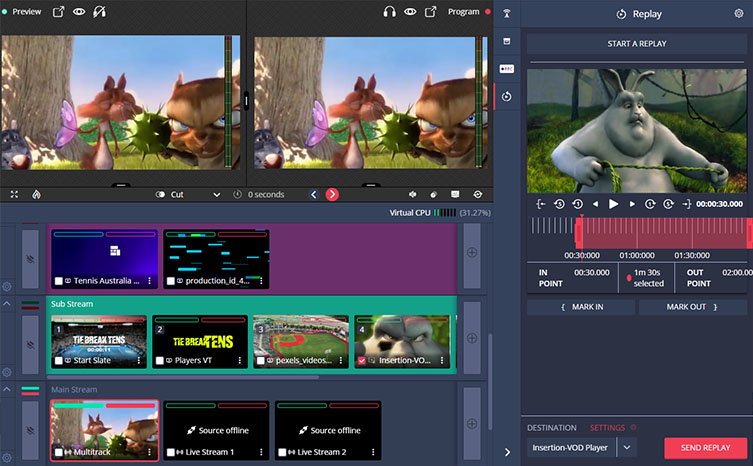This screenshot has height=466, width=753.
Task: Open Multitrack three-dot options menu
Action: 149,452
